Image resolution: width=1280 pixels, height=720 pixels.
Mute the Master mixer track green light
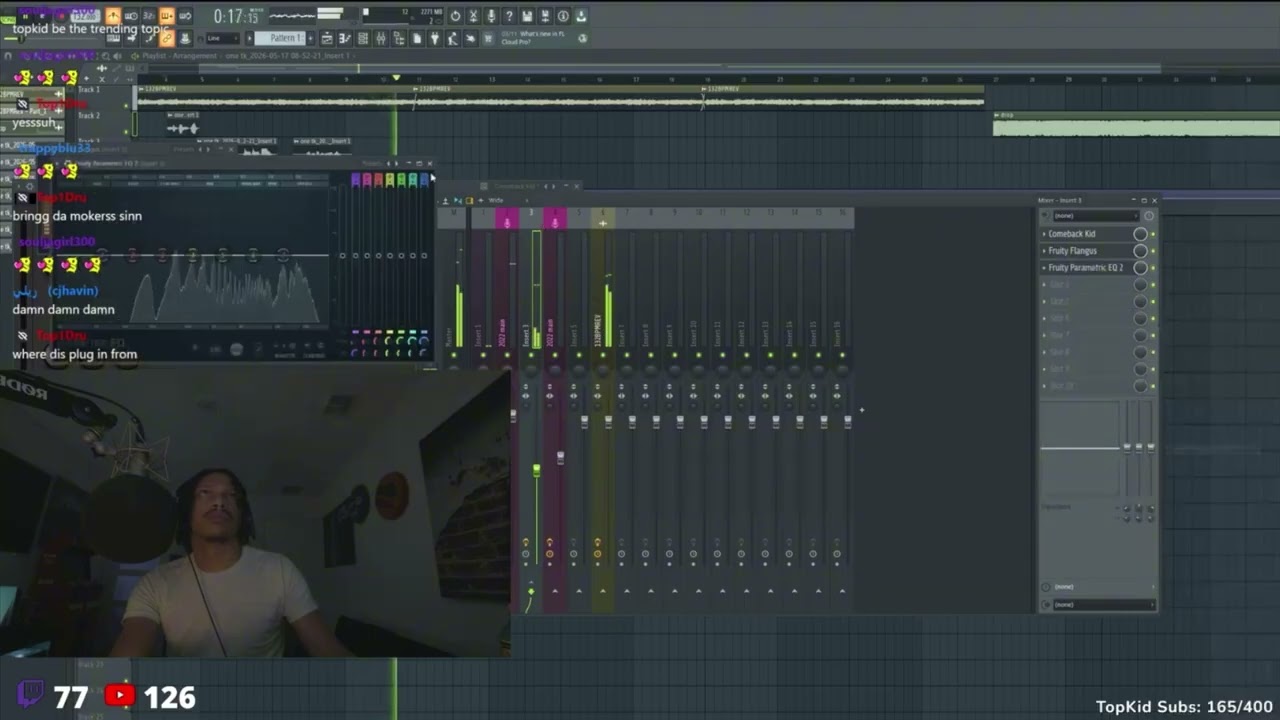point(454,355)
